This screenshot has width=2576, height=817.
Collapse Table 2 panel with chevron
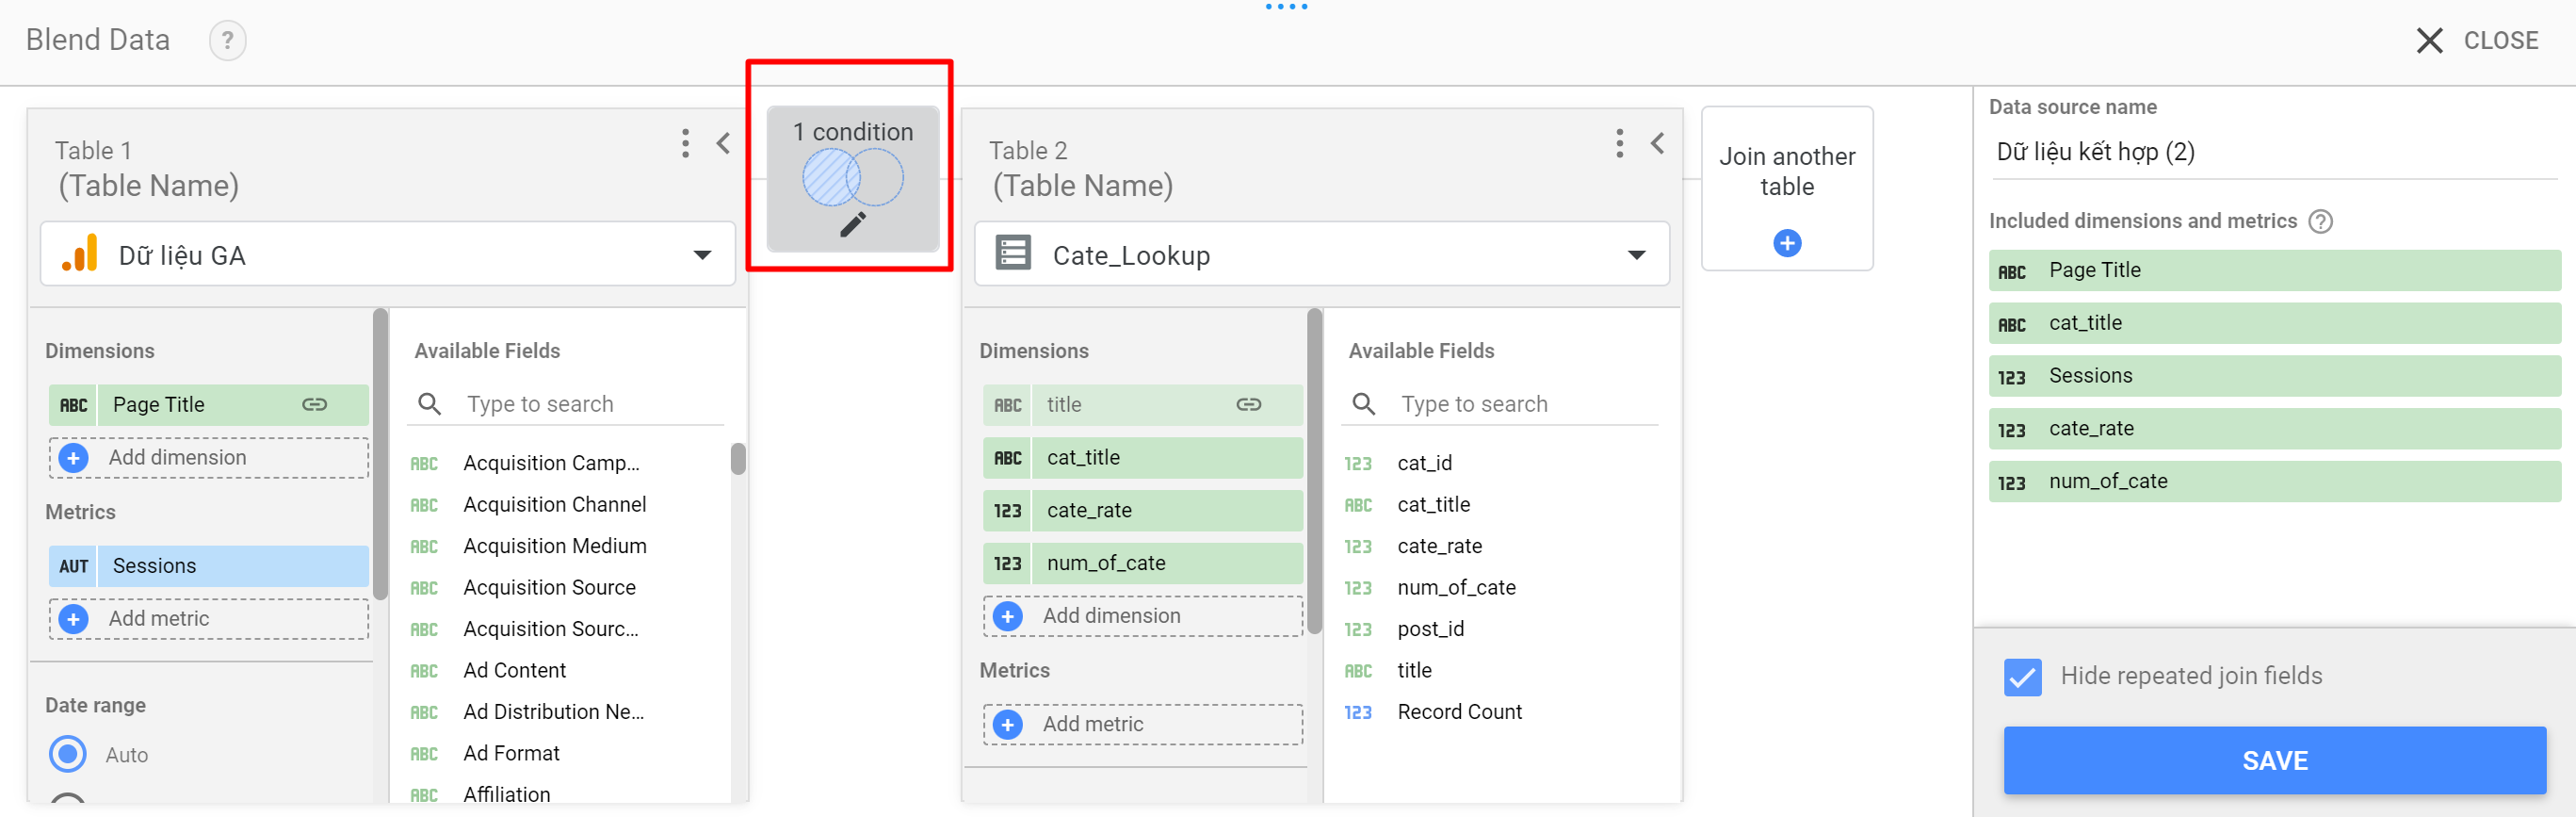click(1657, 143)
